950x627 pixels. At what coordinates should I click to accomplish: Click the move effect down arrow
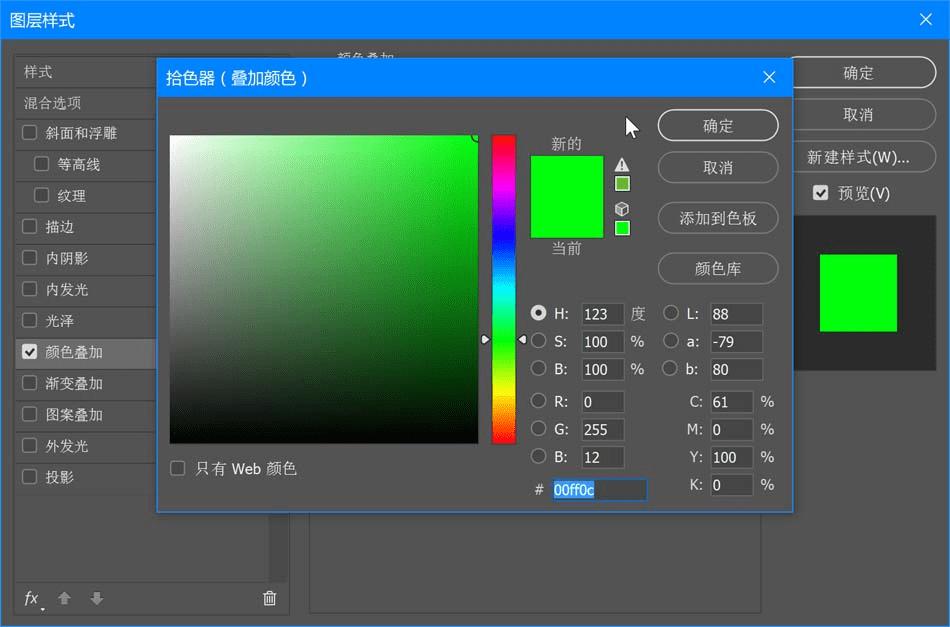click(x=97, y=599)
